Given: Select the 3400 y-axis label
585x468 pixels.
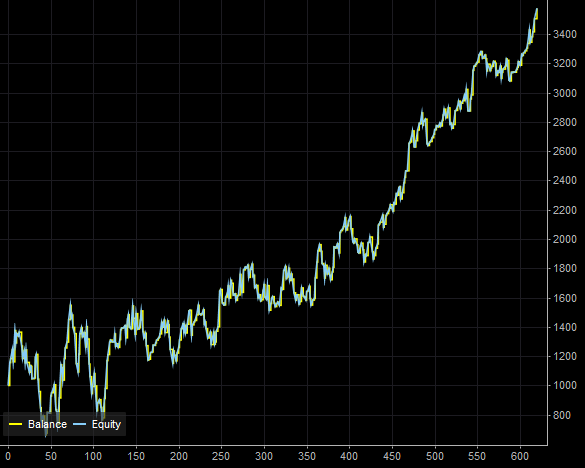Looking at the screenshot, I should click(x=565, y=35).
